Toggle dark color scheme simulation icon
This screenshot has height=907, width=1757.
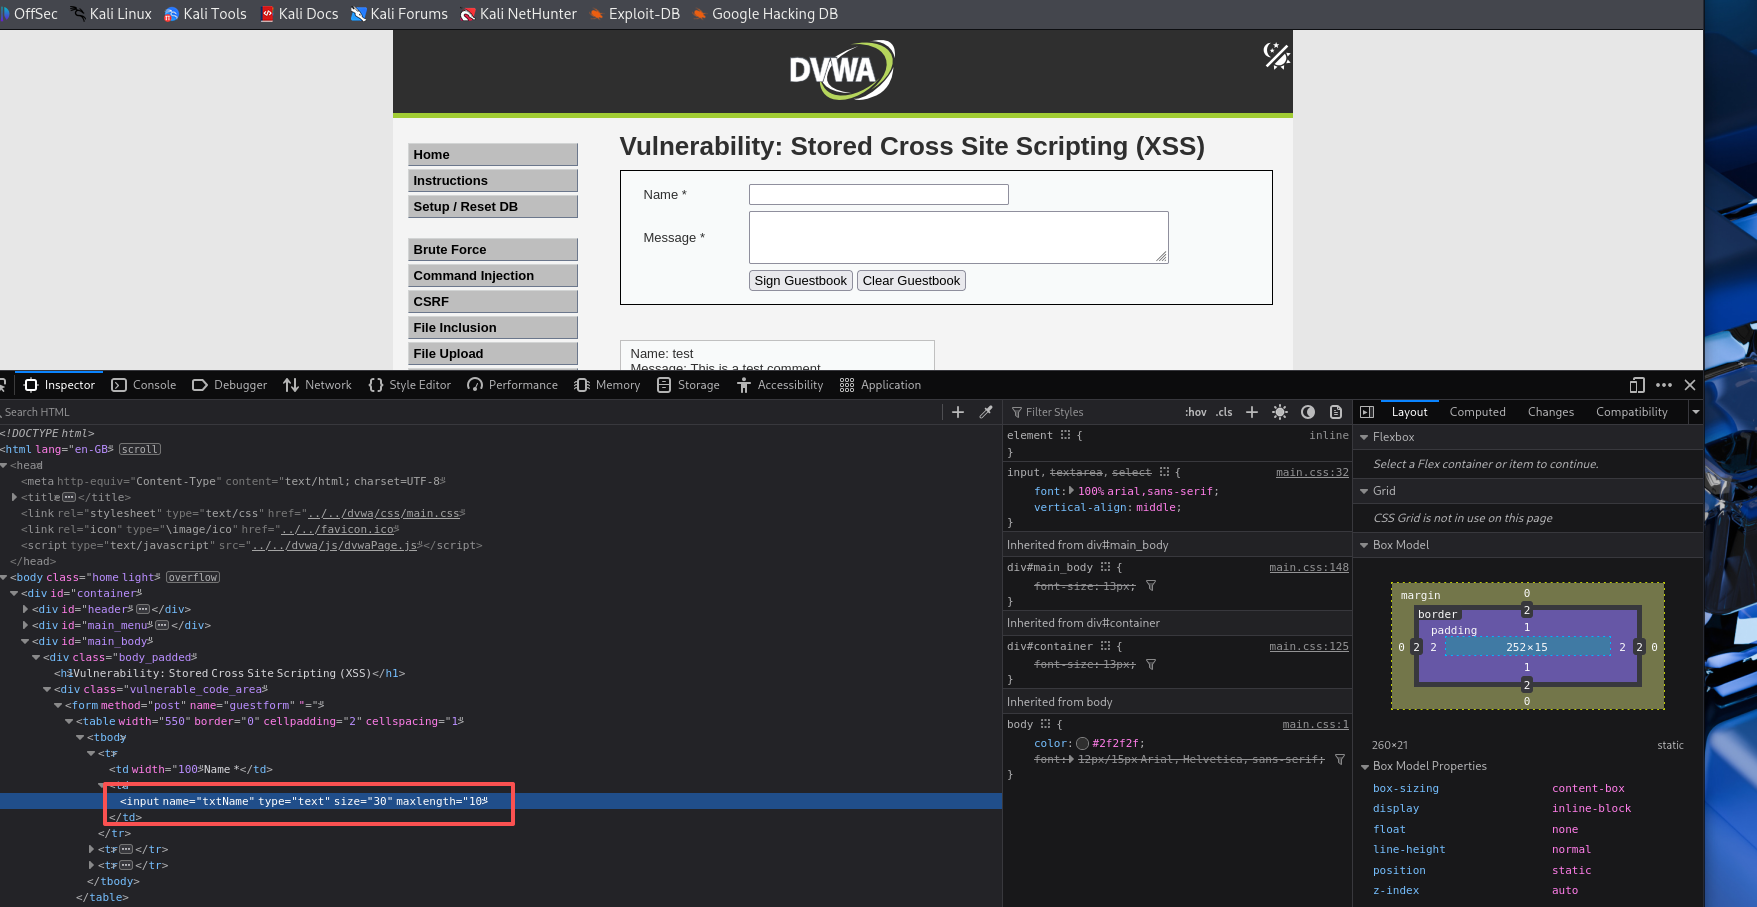click(x=1308, y=412)
